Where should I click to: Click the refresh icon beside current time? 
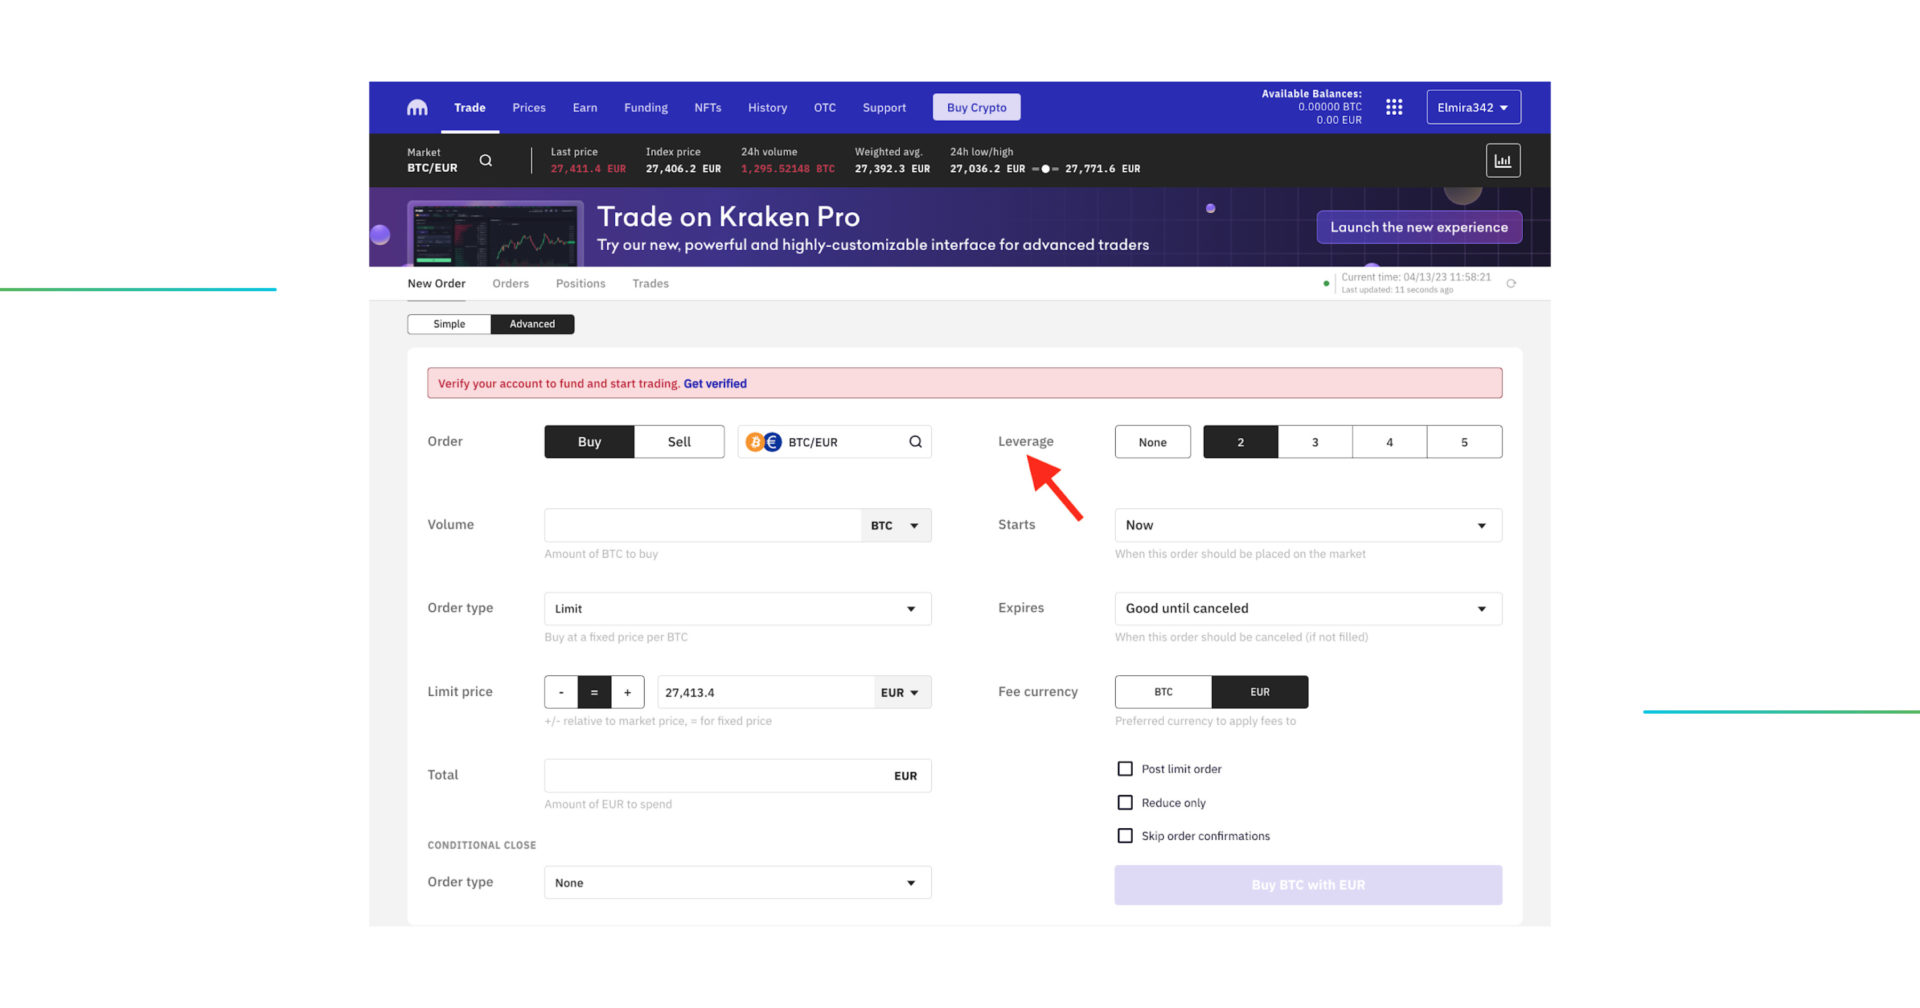1511,284
